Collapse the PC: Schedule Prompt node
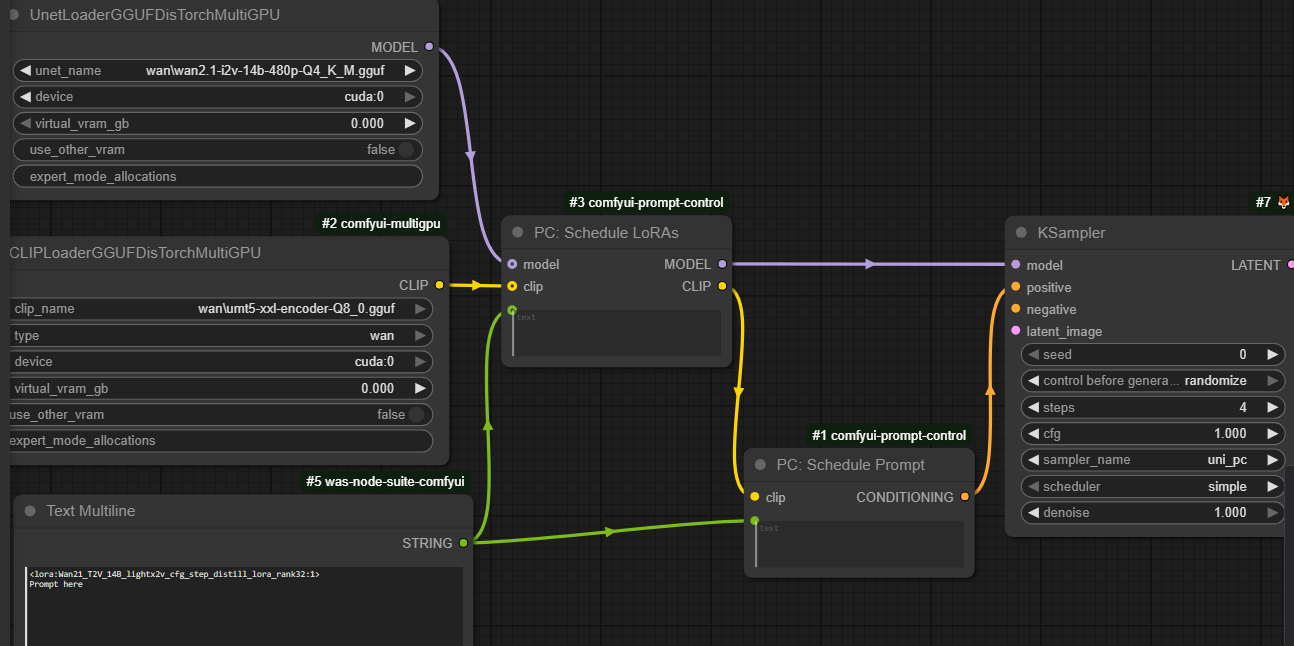Screen dimensions: 1294x646 pyautogui.click(x=761, y=465)
